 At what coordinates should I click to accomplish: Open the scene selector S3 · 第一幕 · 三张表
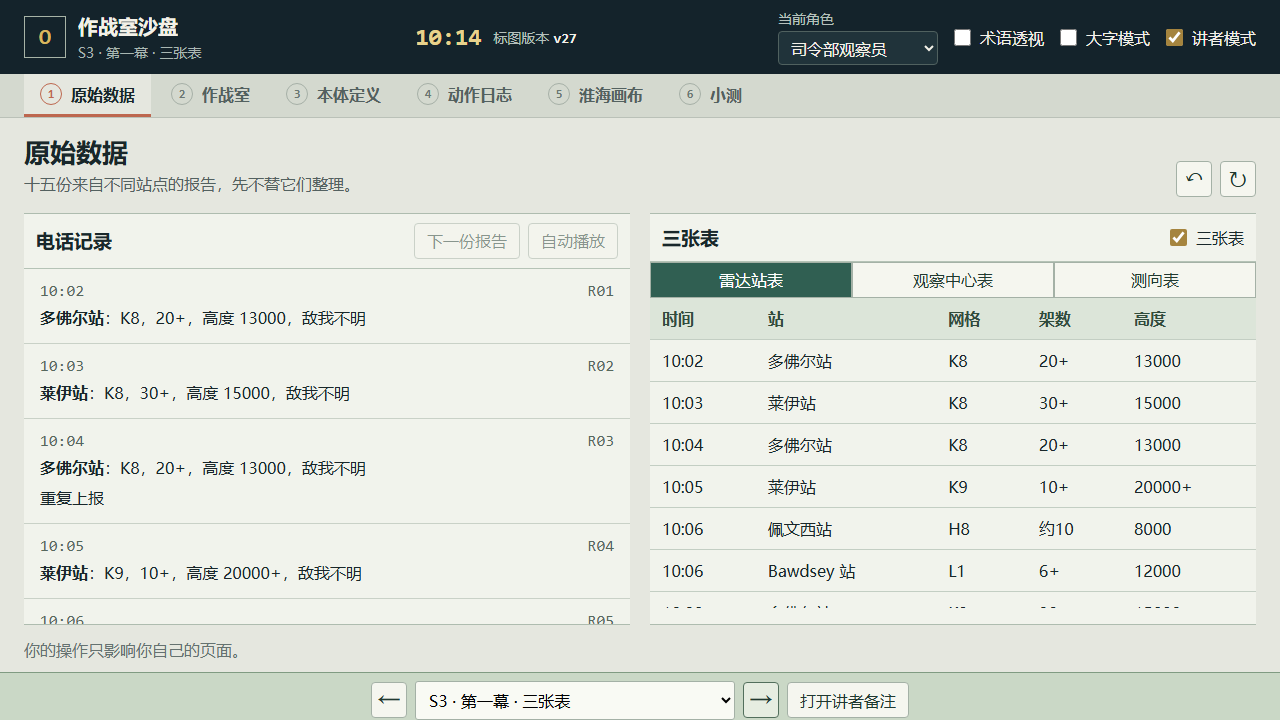[575, 701]
